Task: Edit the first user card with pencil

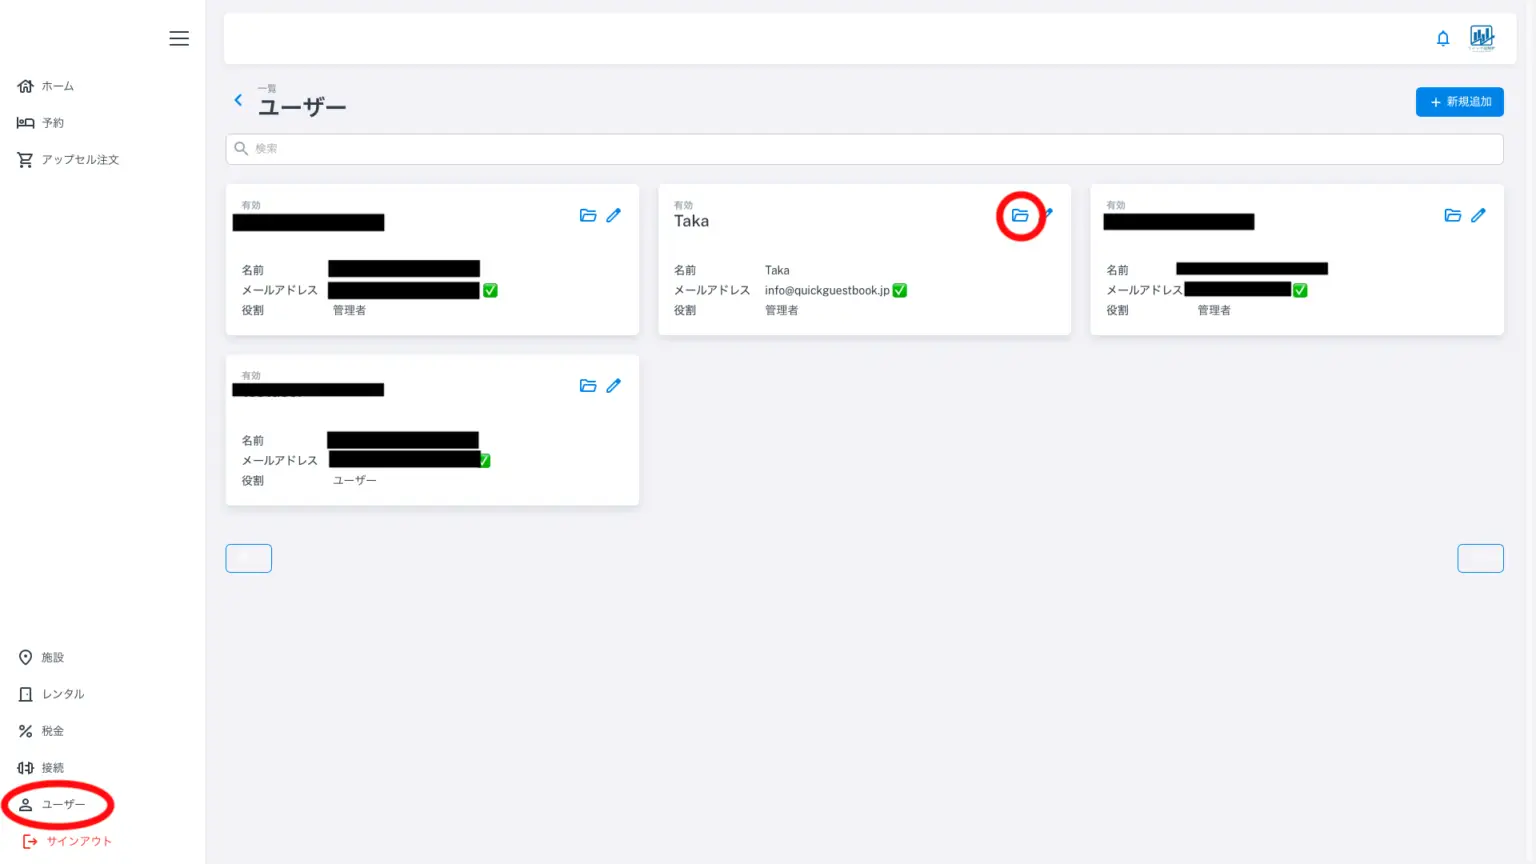Action: pos(614,215)
